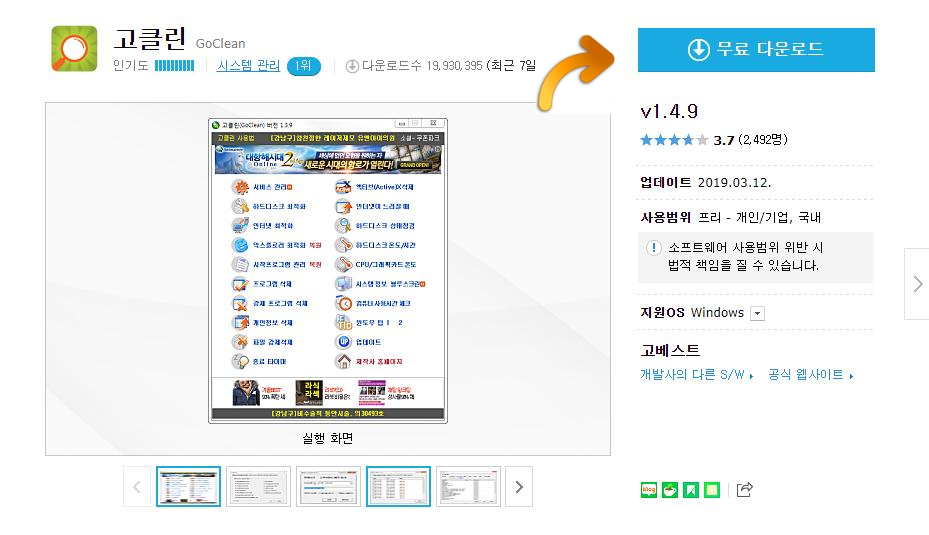929x535 pixels.
Task: Click 인터넷 최적화 icon in preview
Action: tap(240, 226)
